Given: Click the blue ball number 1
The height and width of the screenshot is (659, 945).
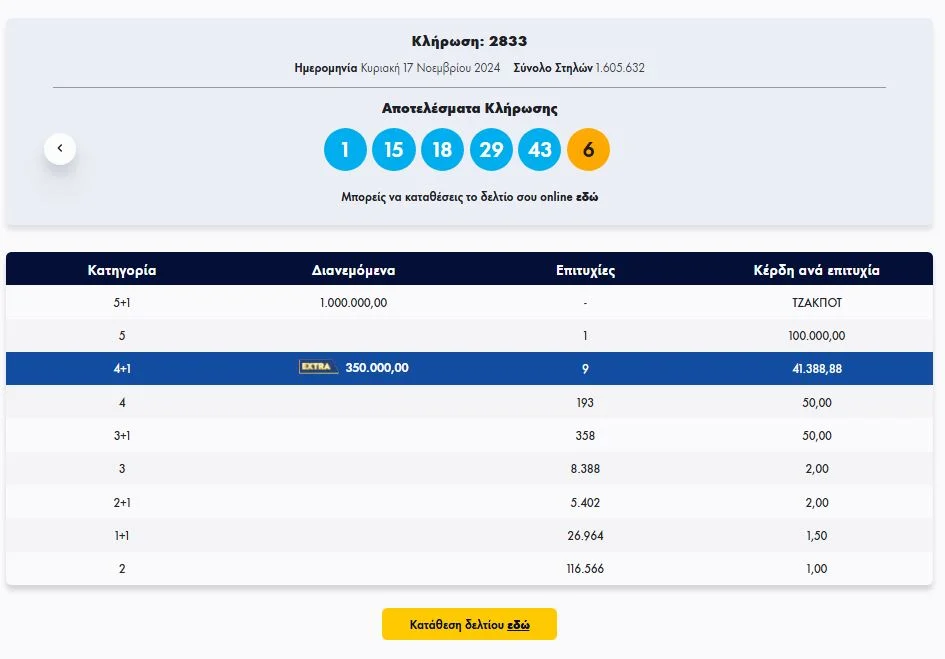Looking at the screenshot, I should (345, 150).
